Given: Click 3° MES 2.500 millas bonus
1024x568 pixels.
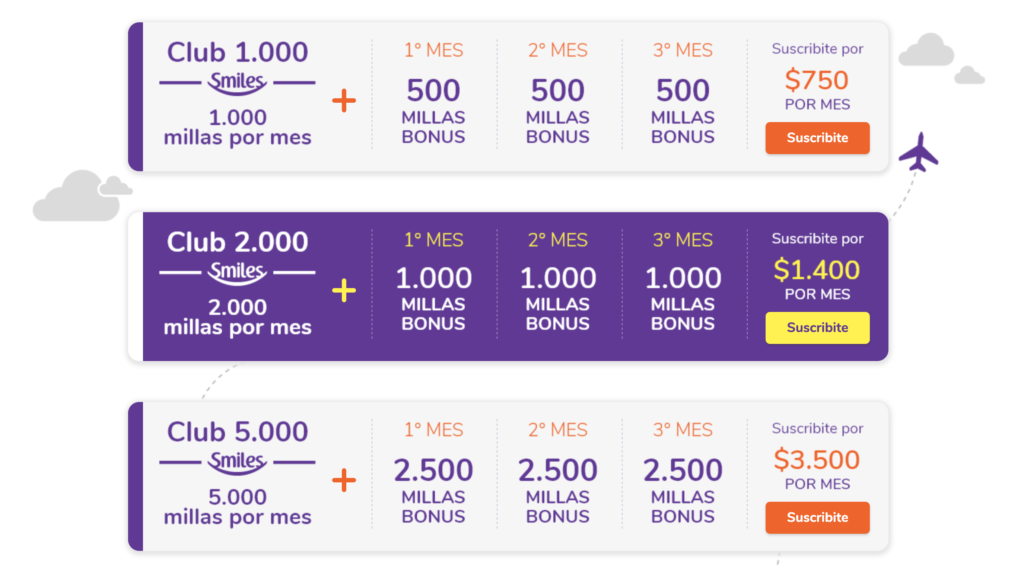Looking at the screenshot, I should 682,473.
